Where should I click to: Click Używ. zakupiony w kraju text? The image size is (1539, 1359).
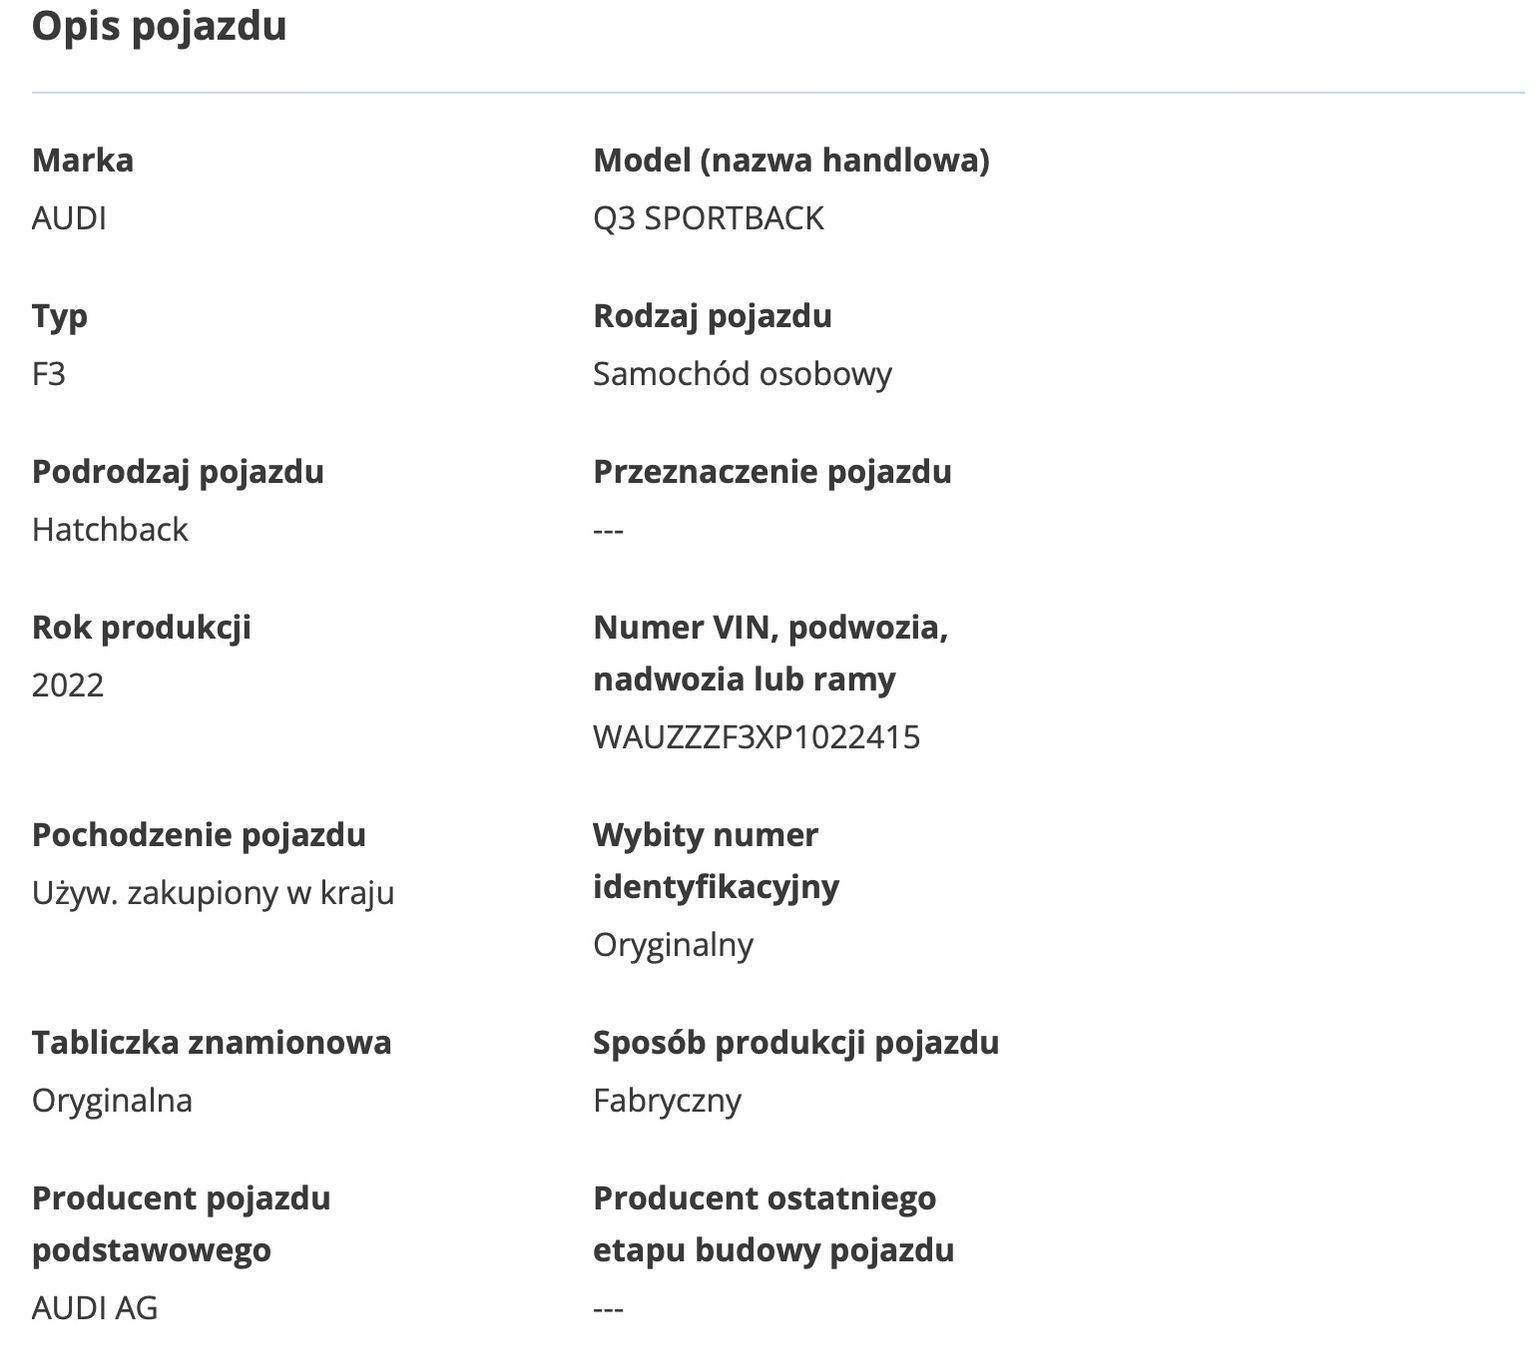coord(213,893)
